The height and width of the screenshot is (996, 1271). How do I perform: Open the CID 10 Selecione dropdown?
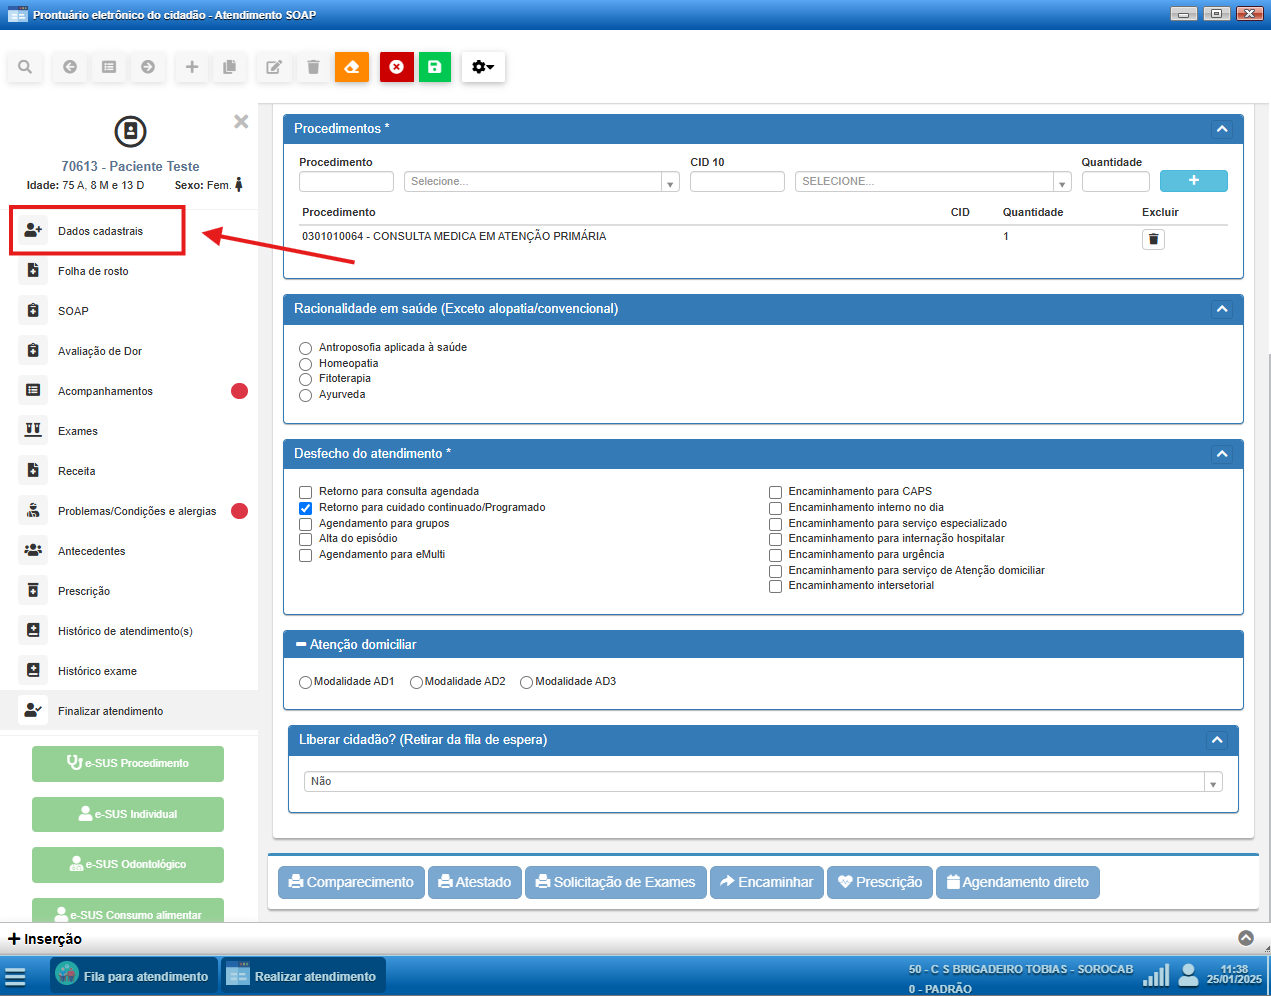(x=932, y=182)
